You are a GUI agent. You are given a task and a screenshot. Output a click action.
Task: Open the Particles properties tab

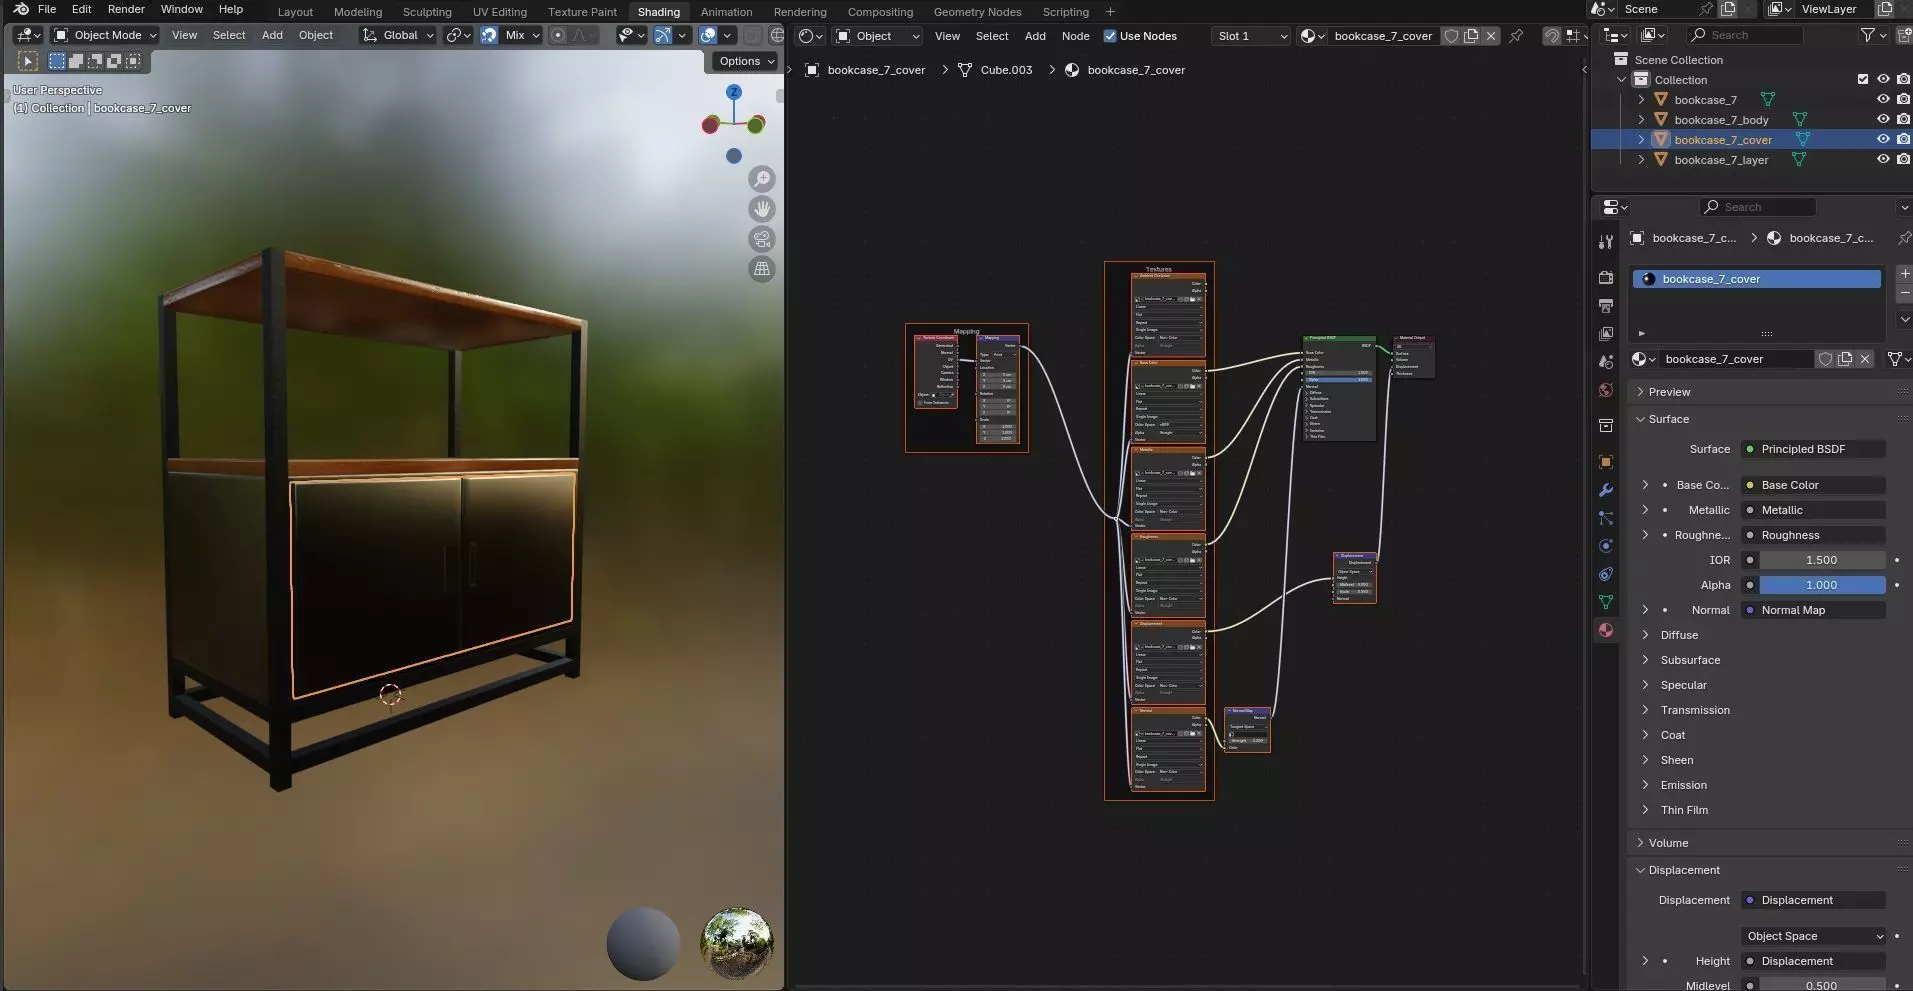click(x=1606, y=518)
